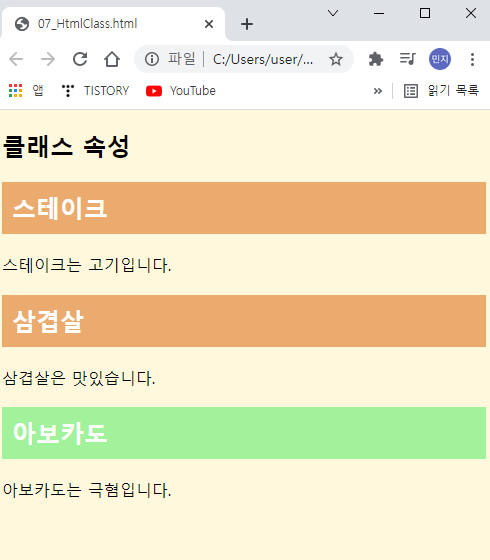This screenshot has height=560, width=490.
Task: Go forward using the forward arrow
Action: pos(48,59)
